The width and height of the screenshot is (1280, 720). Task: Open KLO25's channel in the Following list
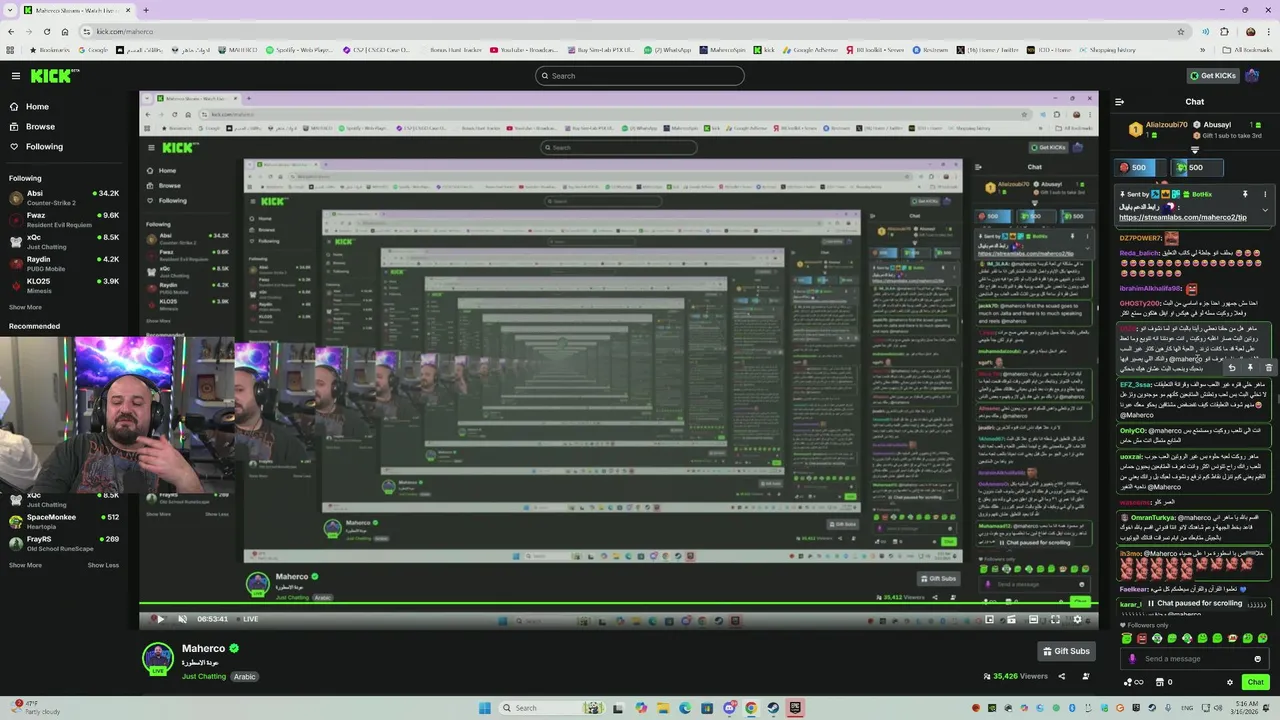tap(64, 285)
